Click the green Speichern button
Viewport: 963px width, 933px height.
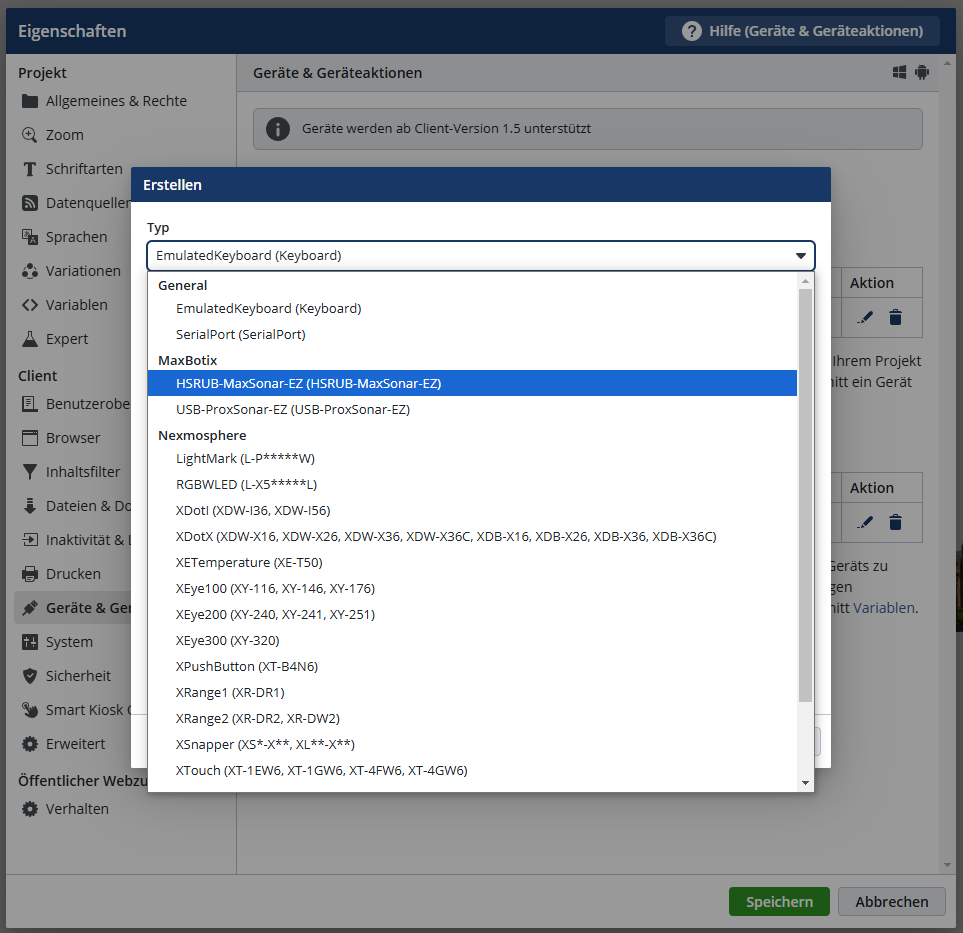click(778, 902)
